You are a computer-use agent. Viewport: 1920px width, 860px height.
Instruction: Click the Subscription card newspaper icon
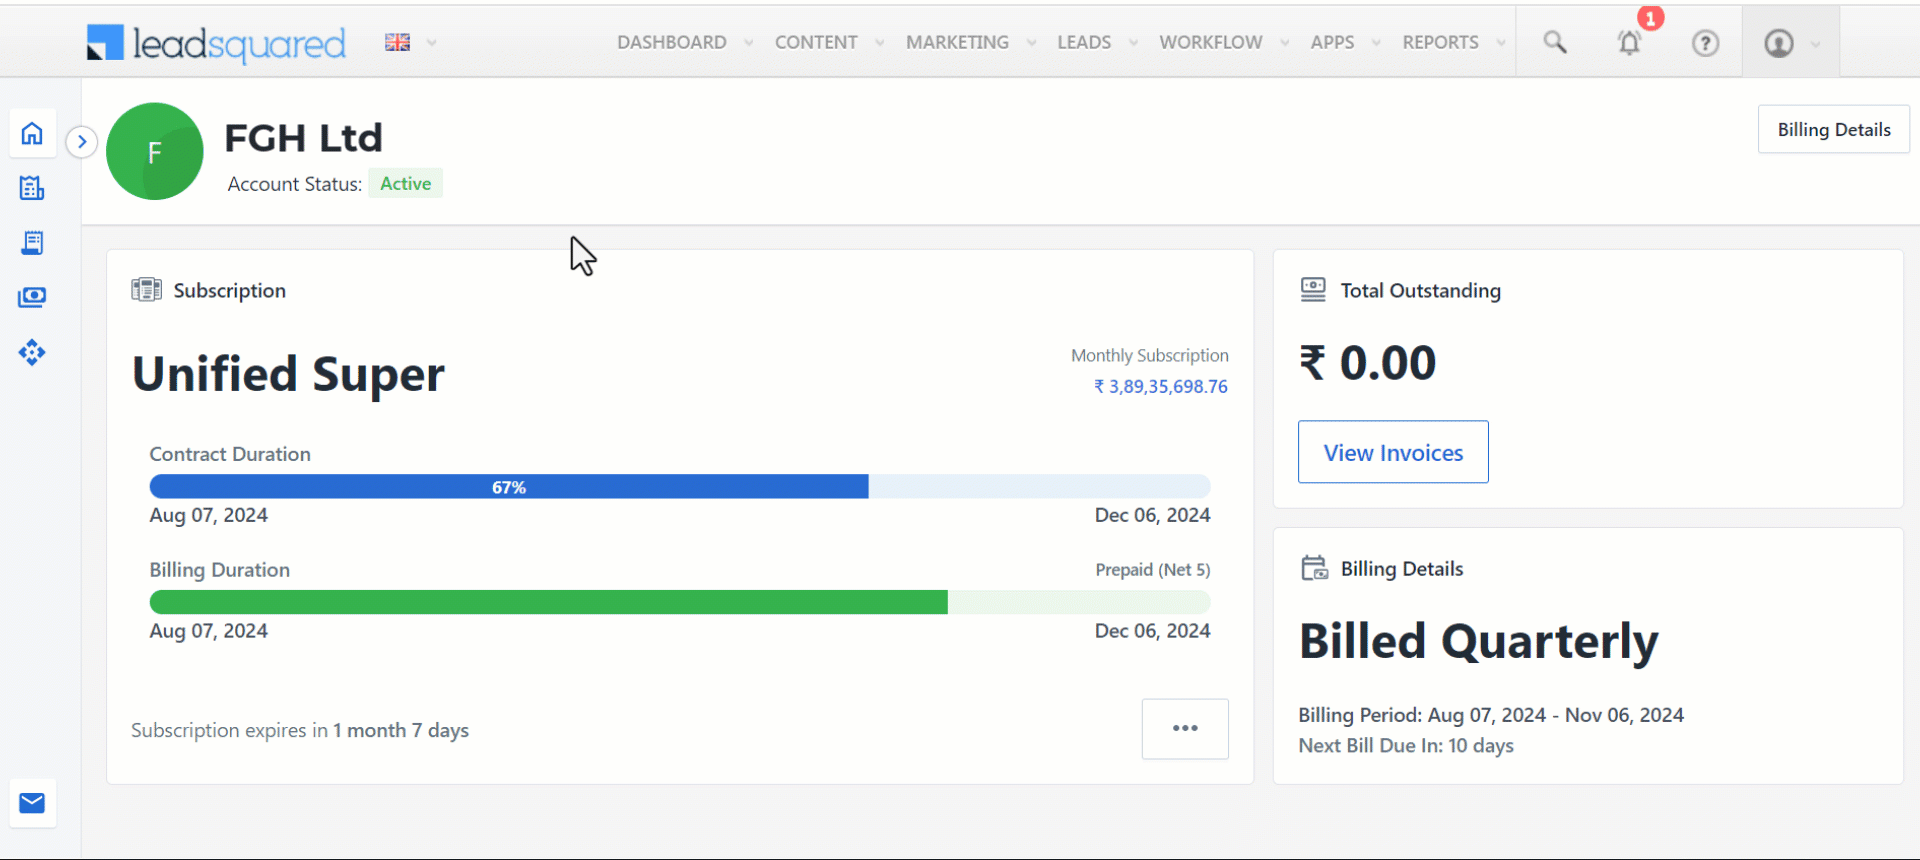146,290
